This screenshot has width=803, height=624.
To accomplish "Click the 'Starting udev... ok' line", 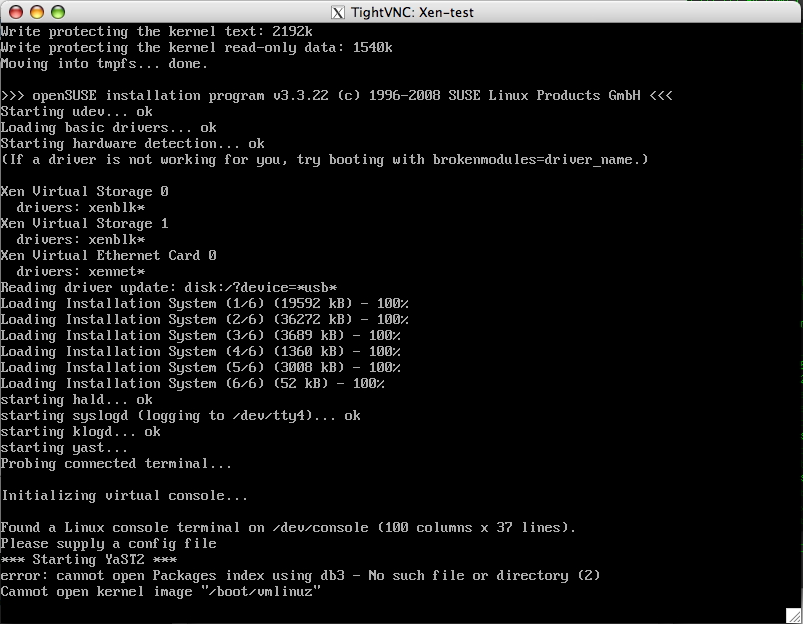I will click(76, 112).
